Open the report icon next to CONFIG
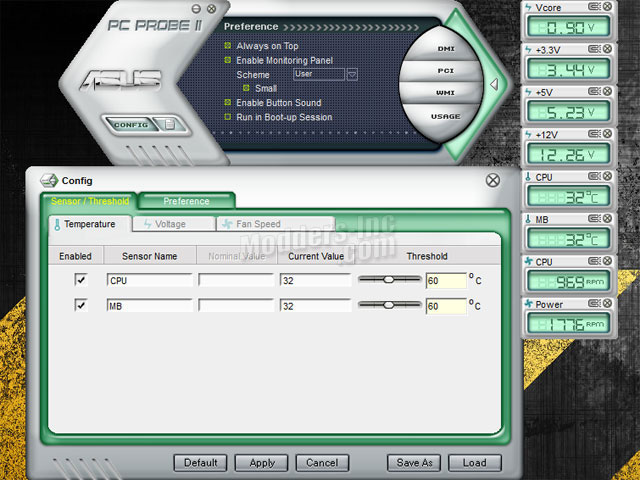 pos(168,125)
